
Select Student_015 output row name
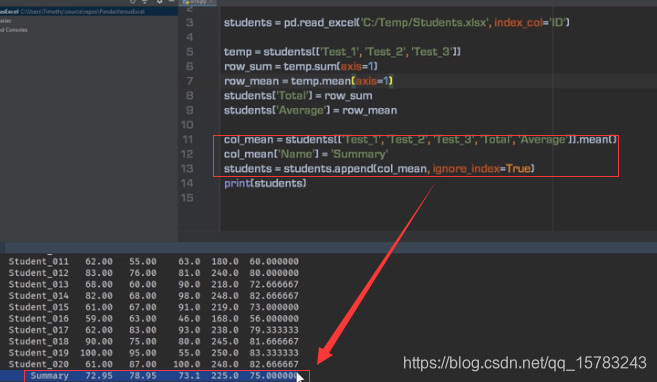click(x=39, y=307)
